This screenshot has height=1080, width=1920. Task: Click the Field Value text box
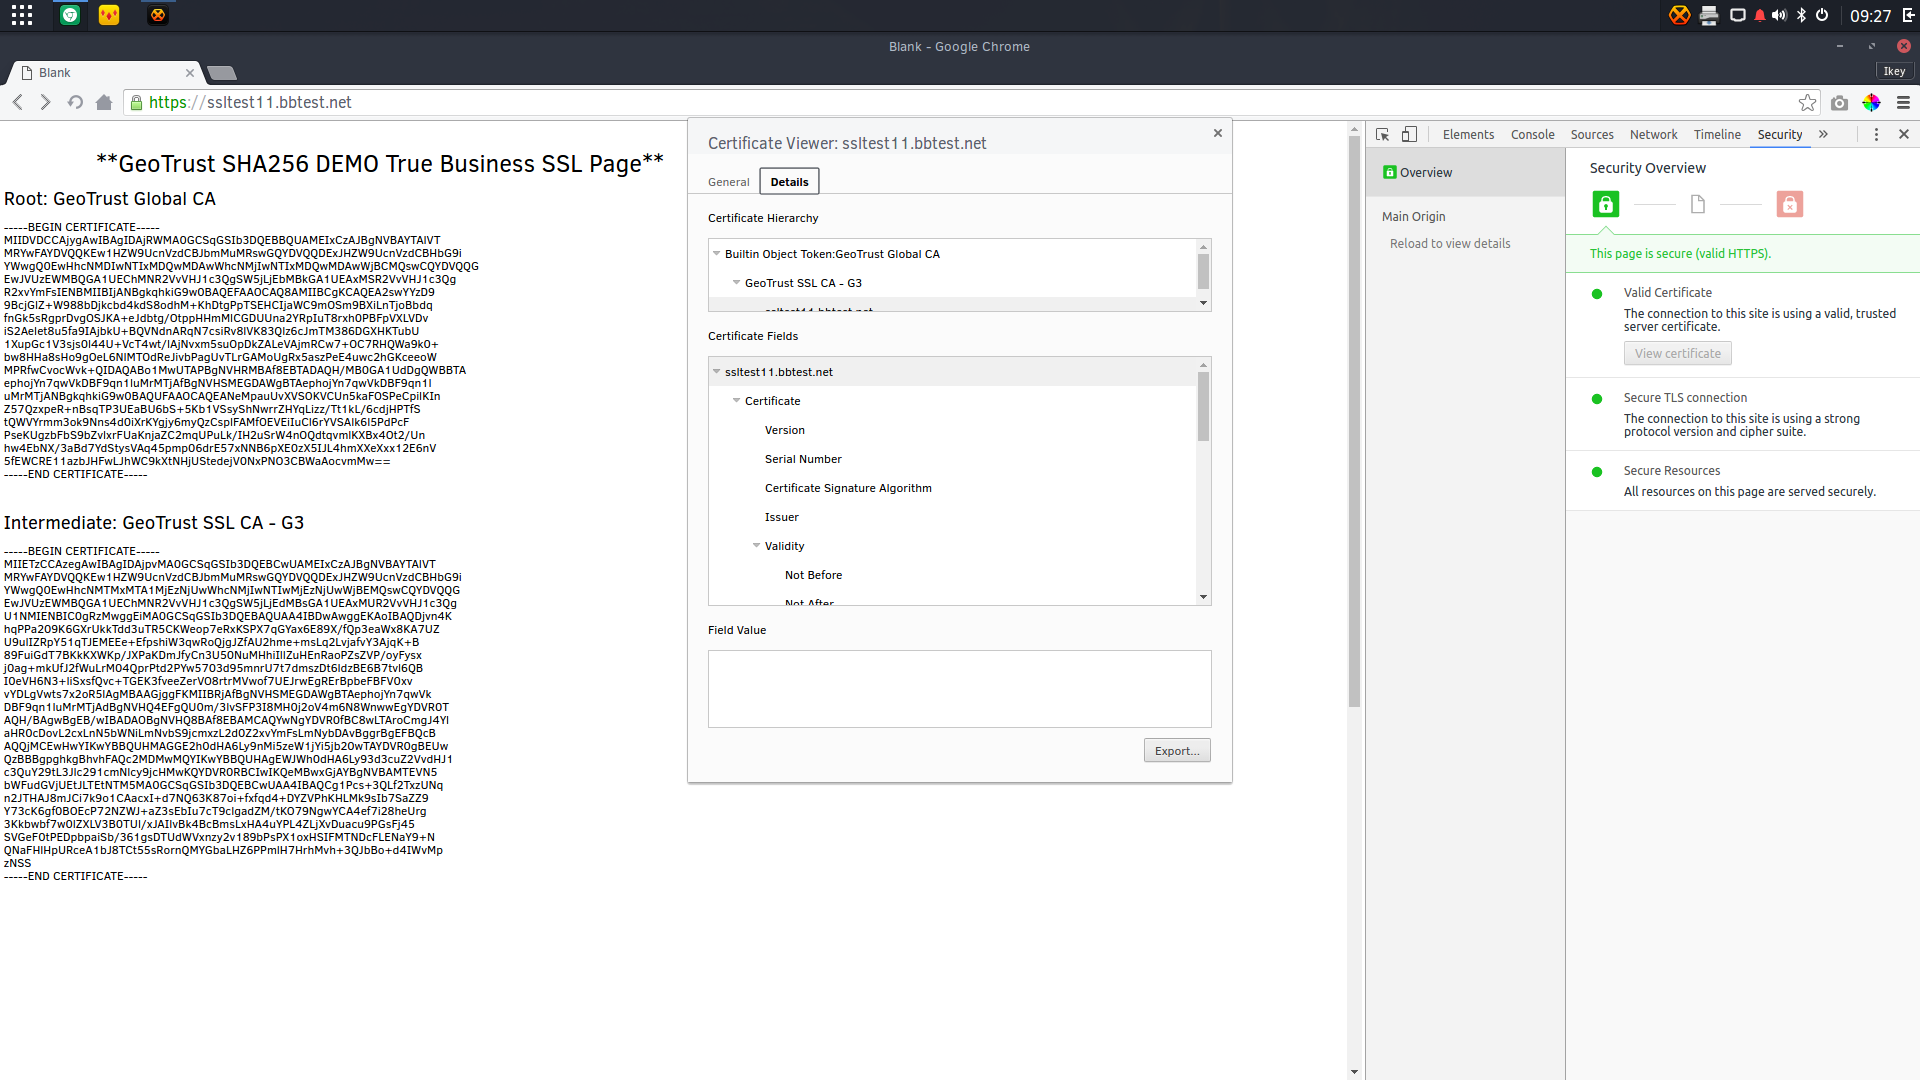tap(959, 689)
